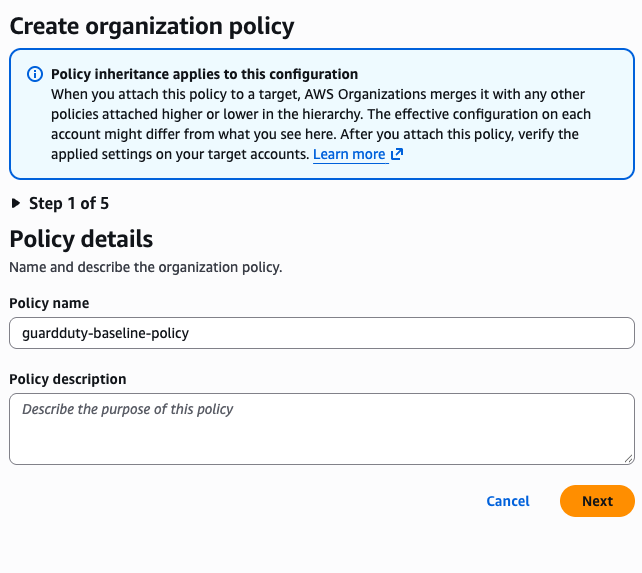Image resolution: width=642 pixels, height=573 pixels.
Task: Click 'Name and describe the organization policy.' text
Action: coord(146,267)
